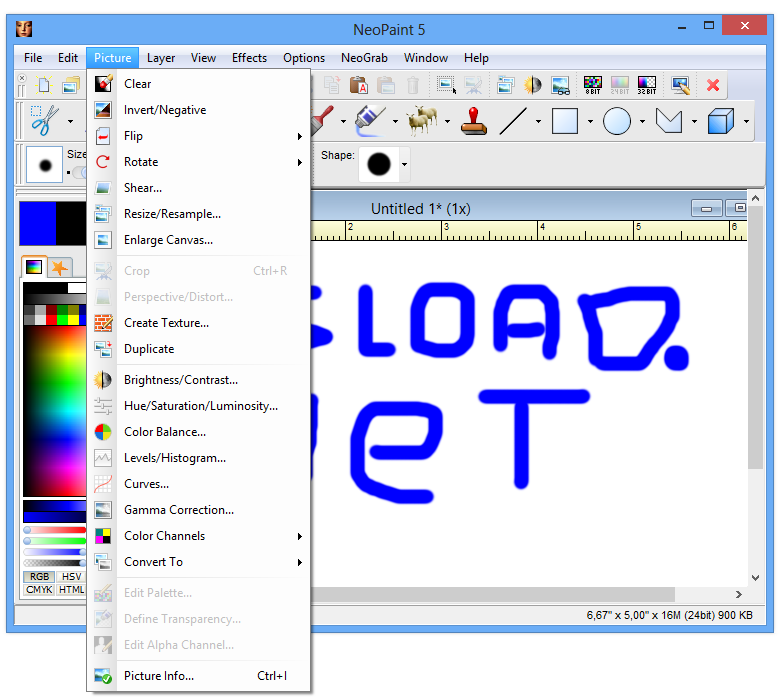Click the red X delete toolbar icon
Viewport: 782px width, 698px height.
pos(713,85)
